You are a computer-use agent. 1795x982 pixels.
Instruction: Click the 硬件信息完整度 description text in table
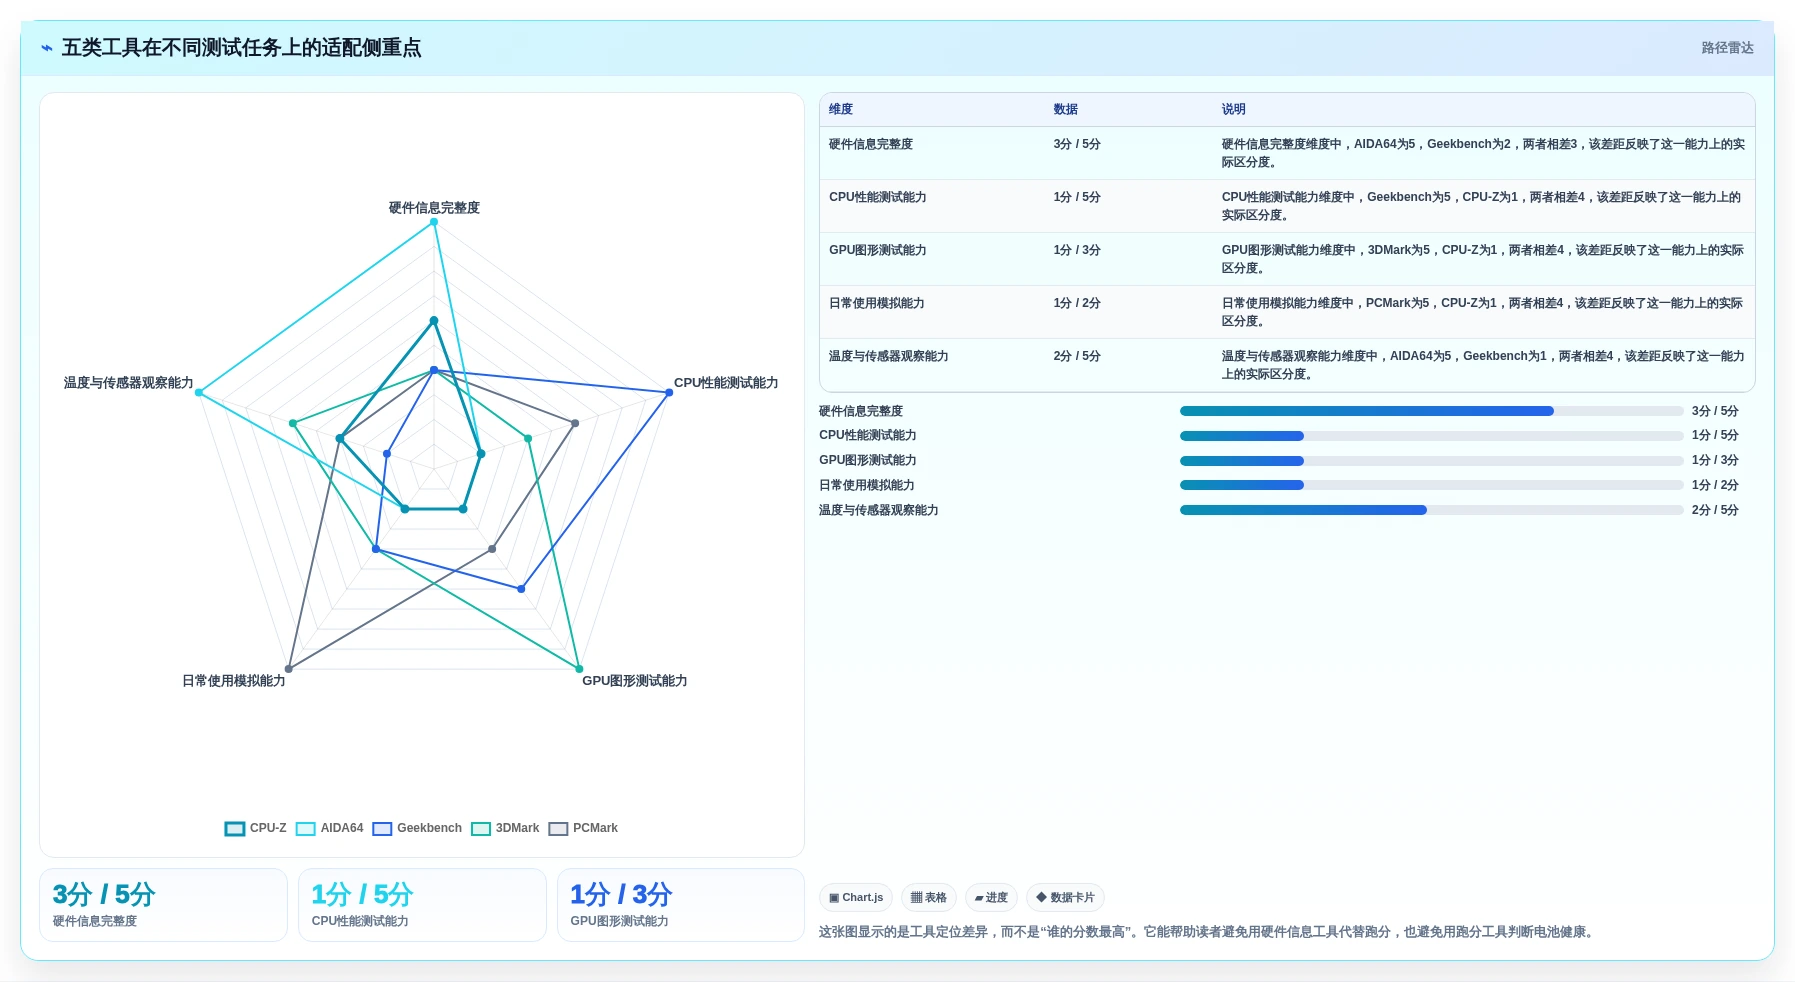click(1483, 153)
